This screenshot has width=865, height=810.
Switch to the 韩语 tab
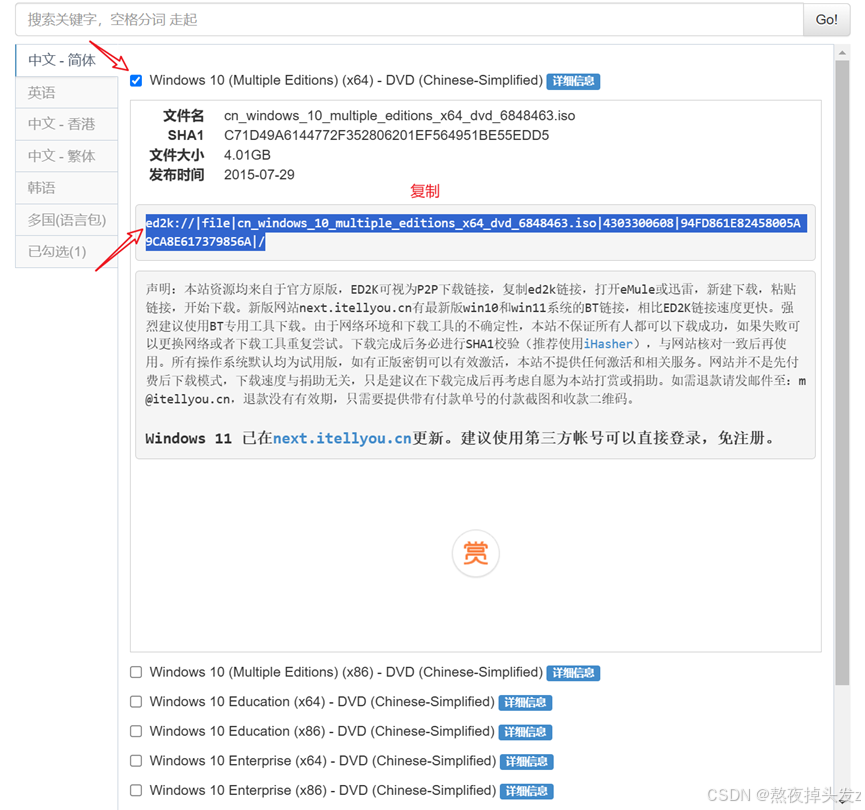[x=66, y=188]
